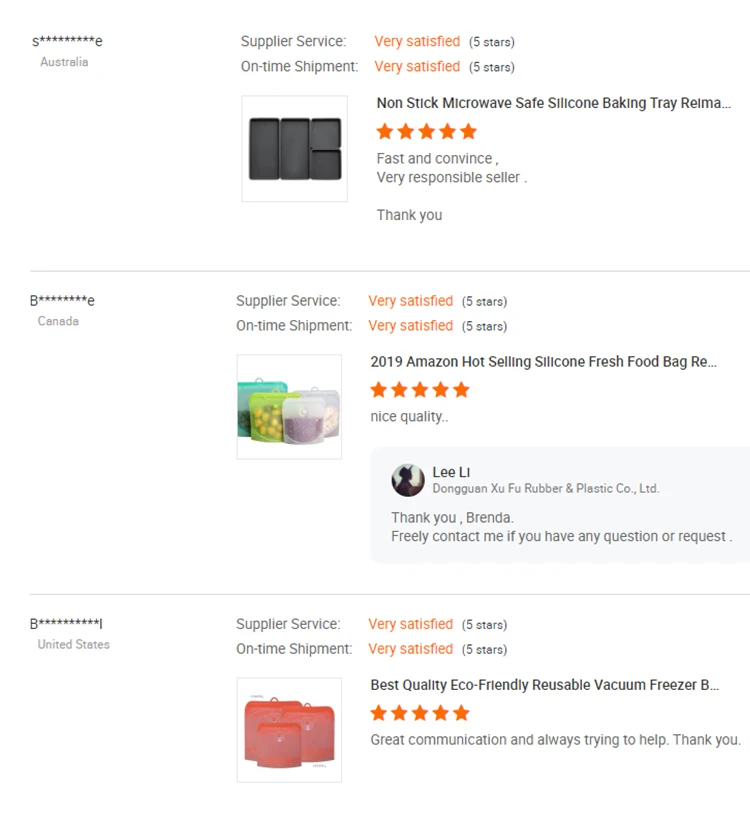Click the silicone baking tray product thumbnail
This screenshot has width=750, height=834.
[295, 149]
